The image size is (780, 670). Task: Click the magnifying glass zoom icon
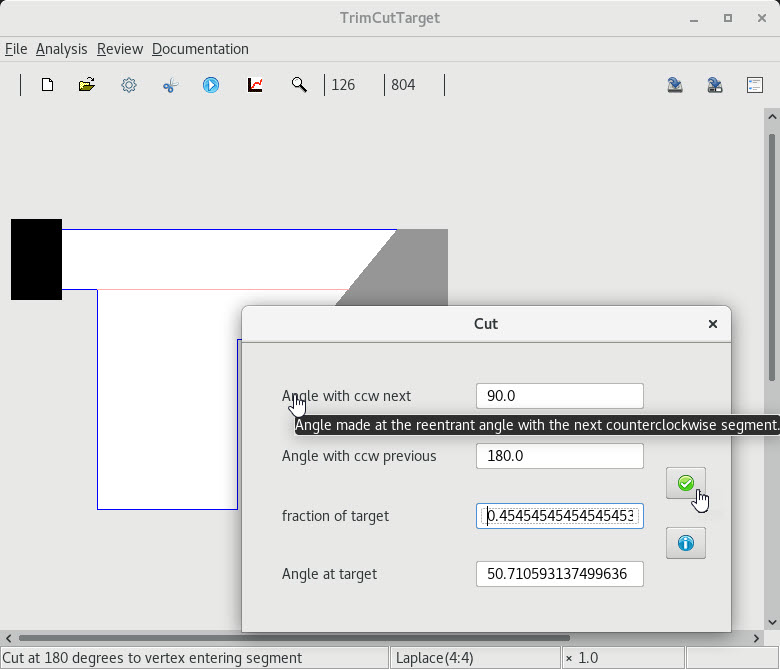coord(299,85)
